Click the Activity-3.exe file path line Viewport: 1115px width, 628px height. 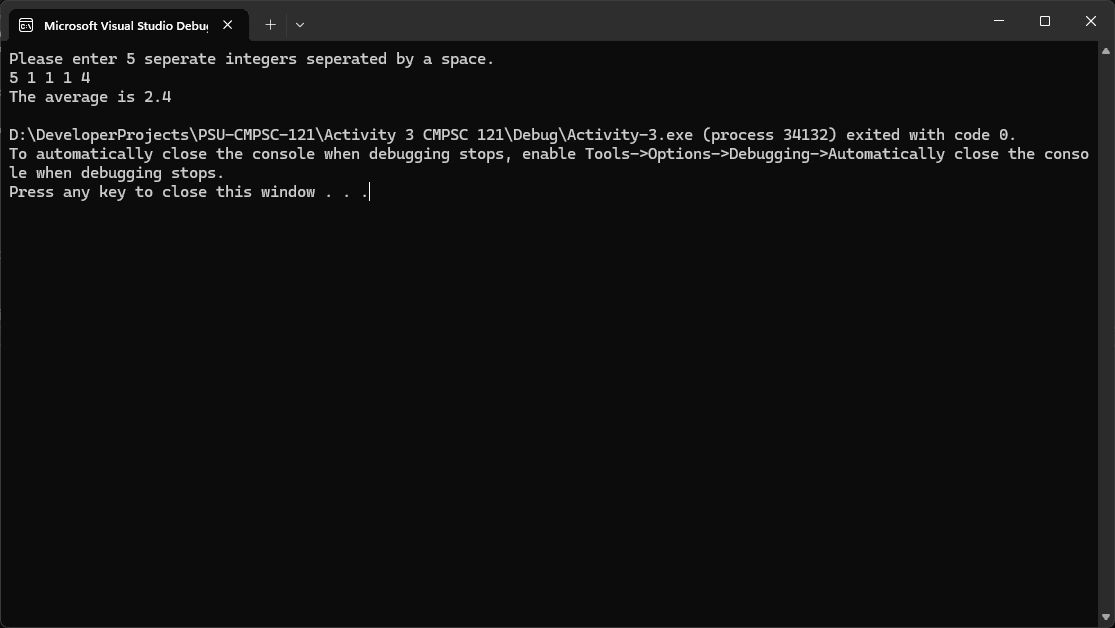[512, 134]
